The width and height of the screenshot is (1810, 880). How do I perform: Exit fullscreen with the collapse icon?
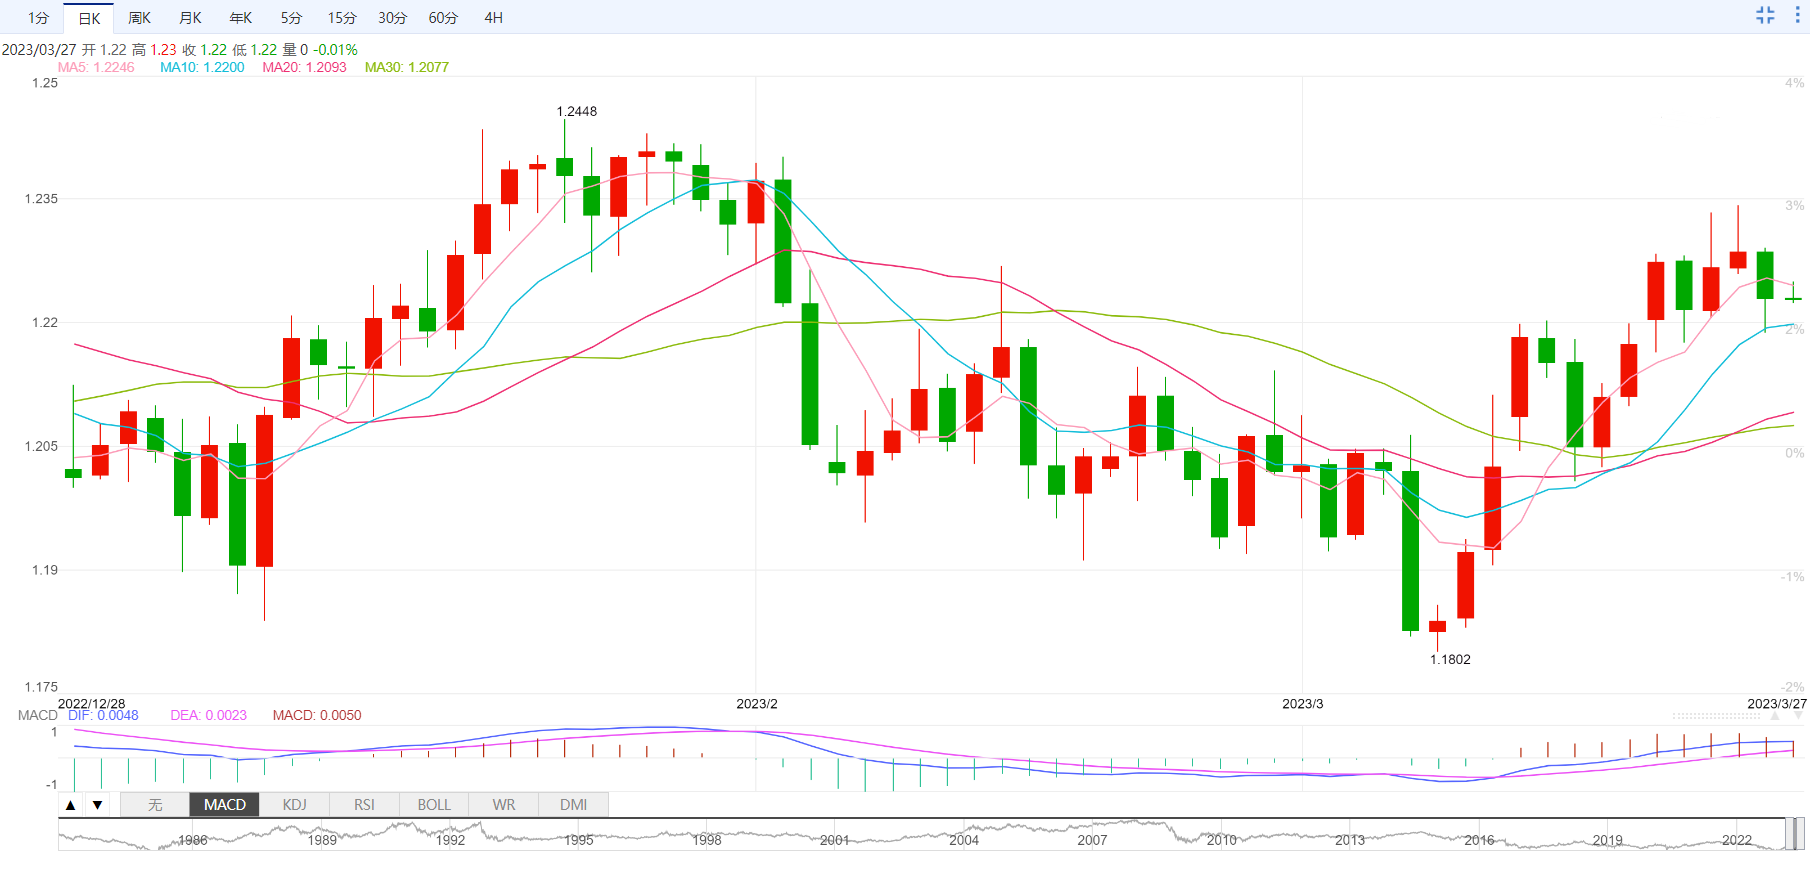pyautogui.click(x=1765, y=15)
